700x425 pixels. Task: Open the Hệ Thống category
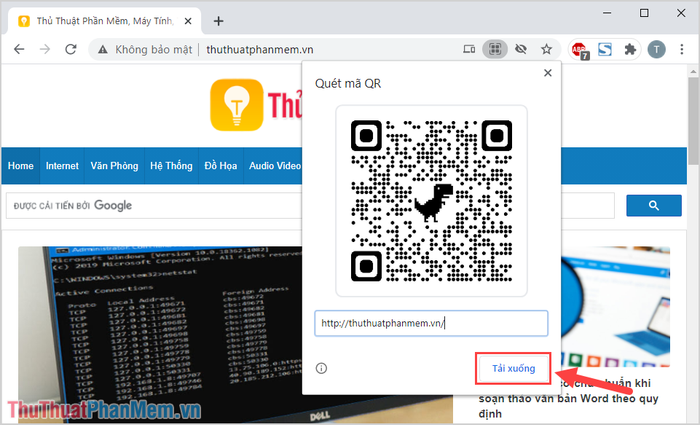point(171,166)
